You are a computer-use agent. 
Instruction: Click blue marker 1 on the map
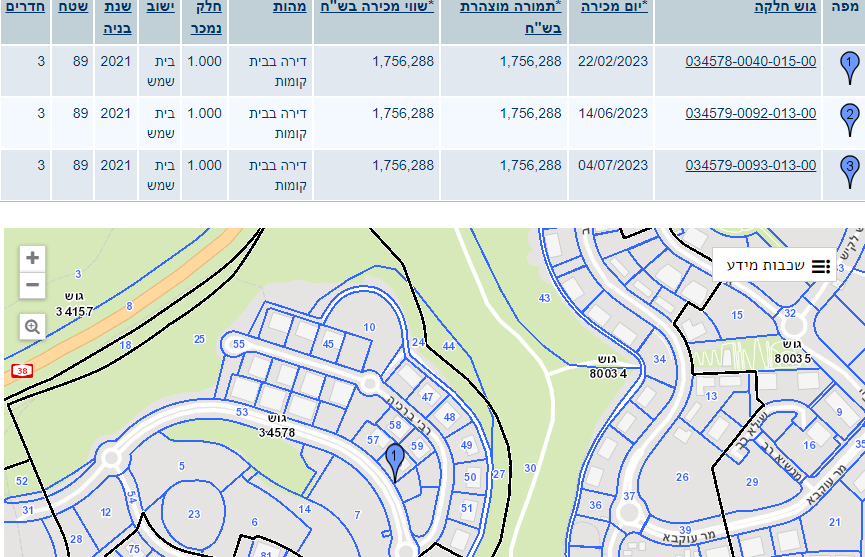(394, 462)
